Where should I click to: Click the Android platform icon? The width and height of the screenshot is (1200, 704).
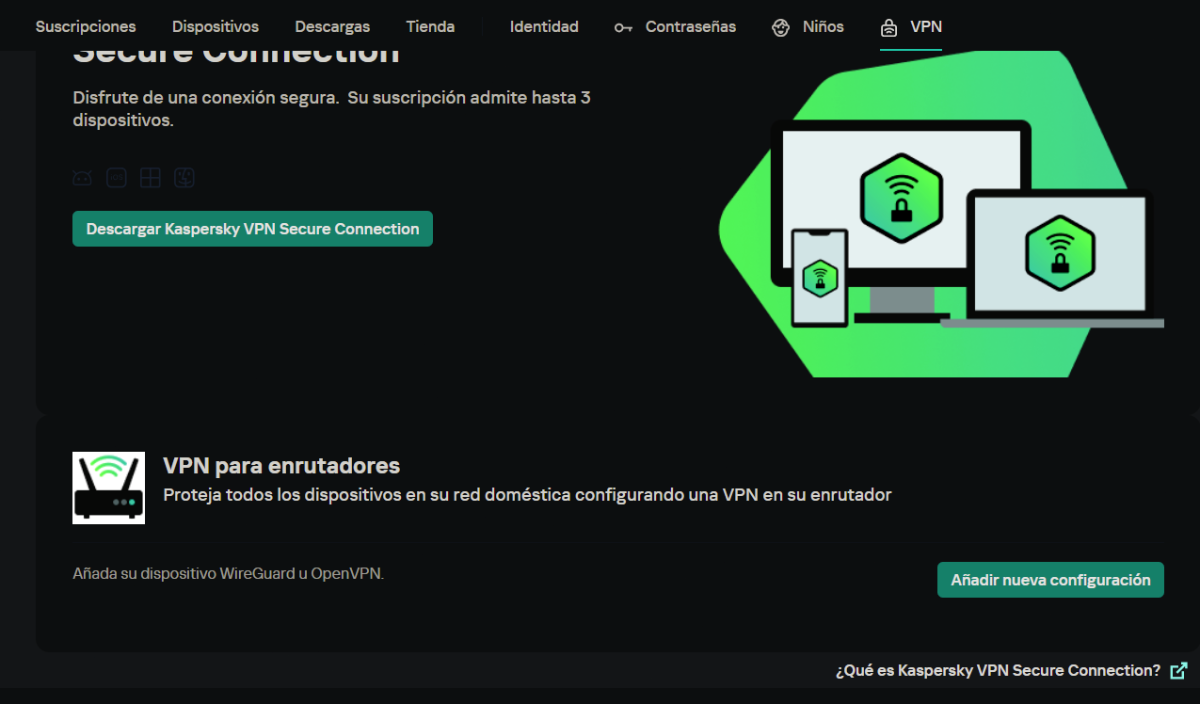click(x=82, y=178)
